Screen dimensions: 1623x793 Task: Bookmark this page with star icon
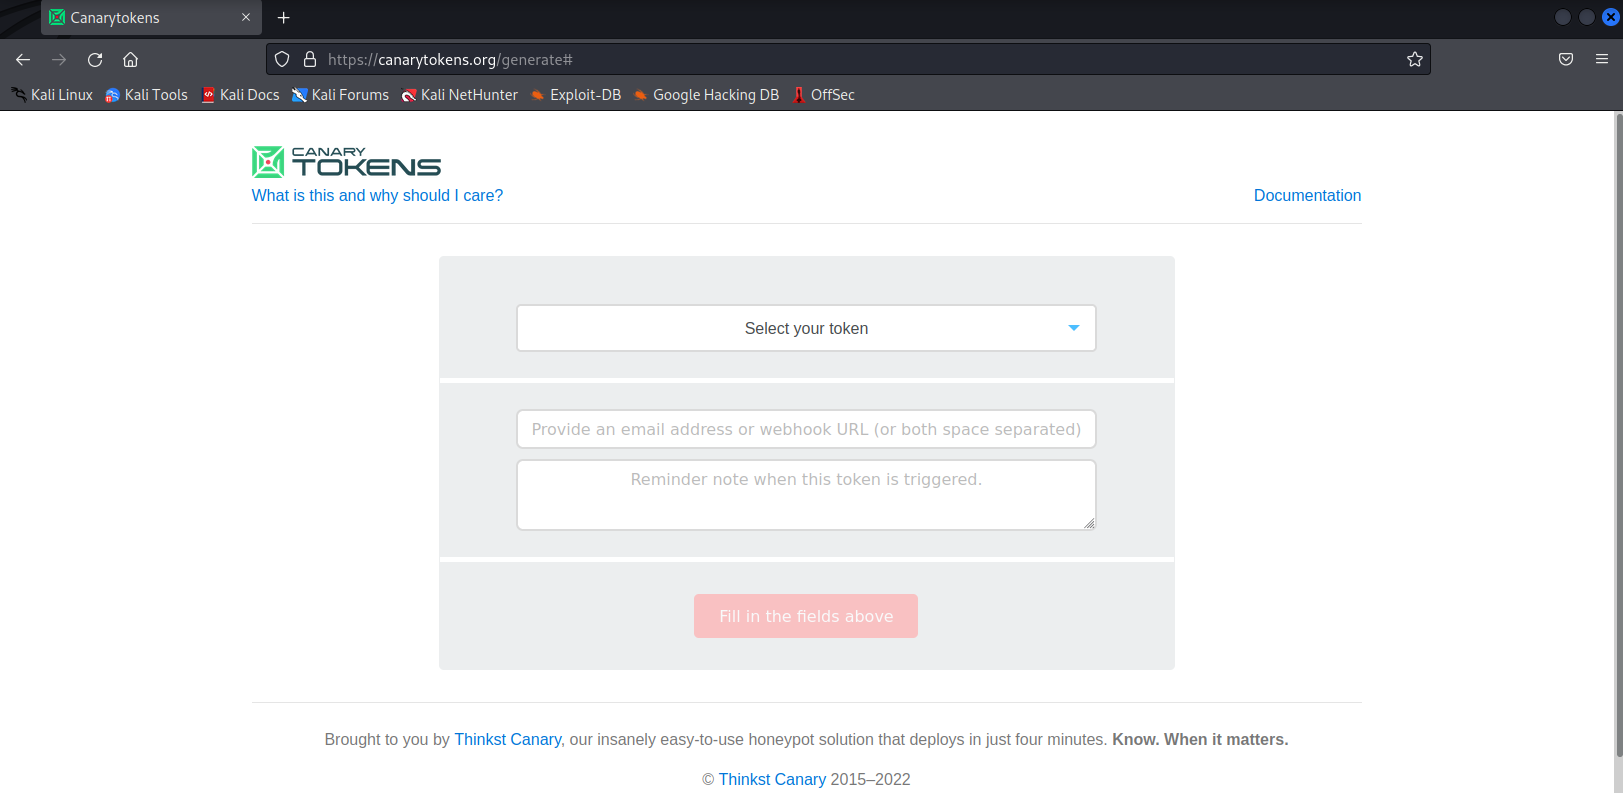click(x=1414, y=60)
